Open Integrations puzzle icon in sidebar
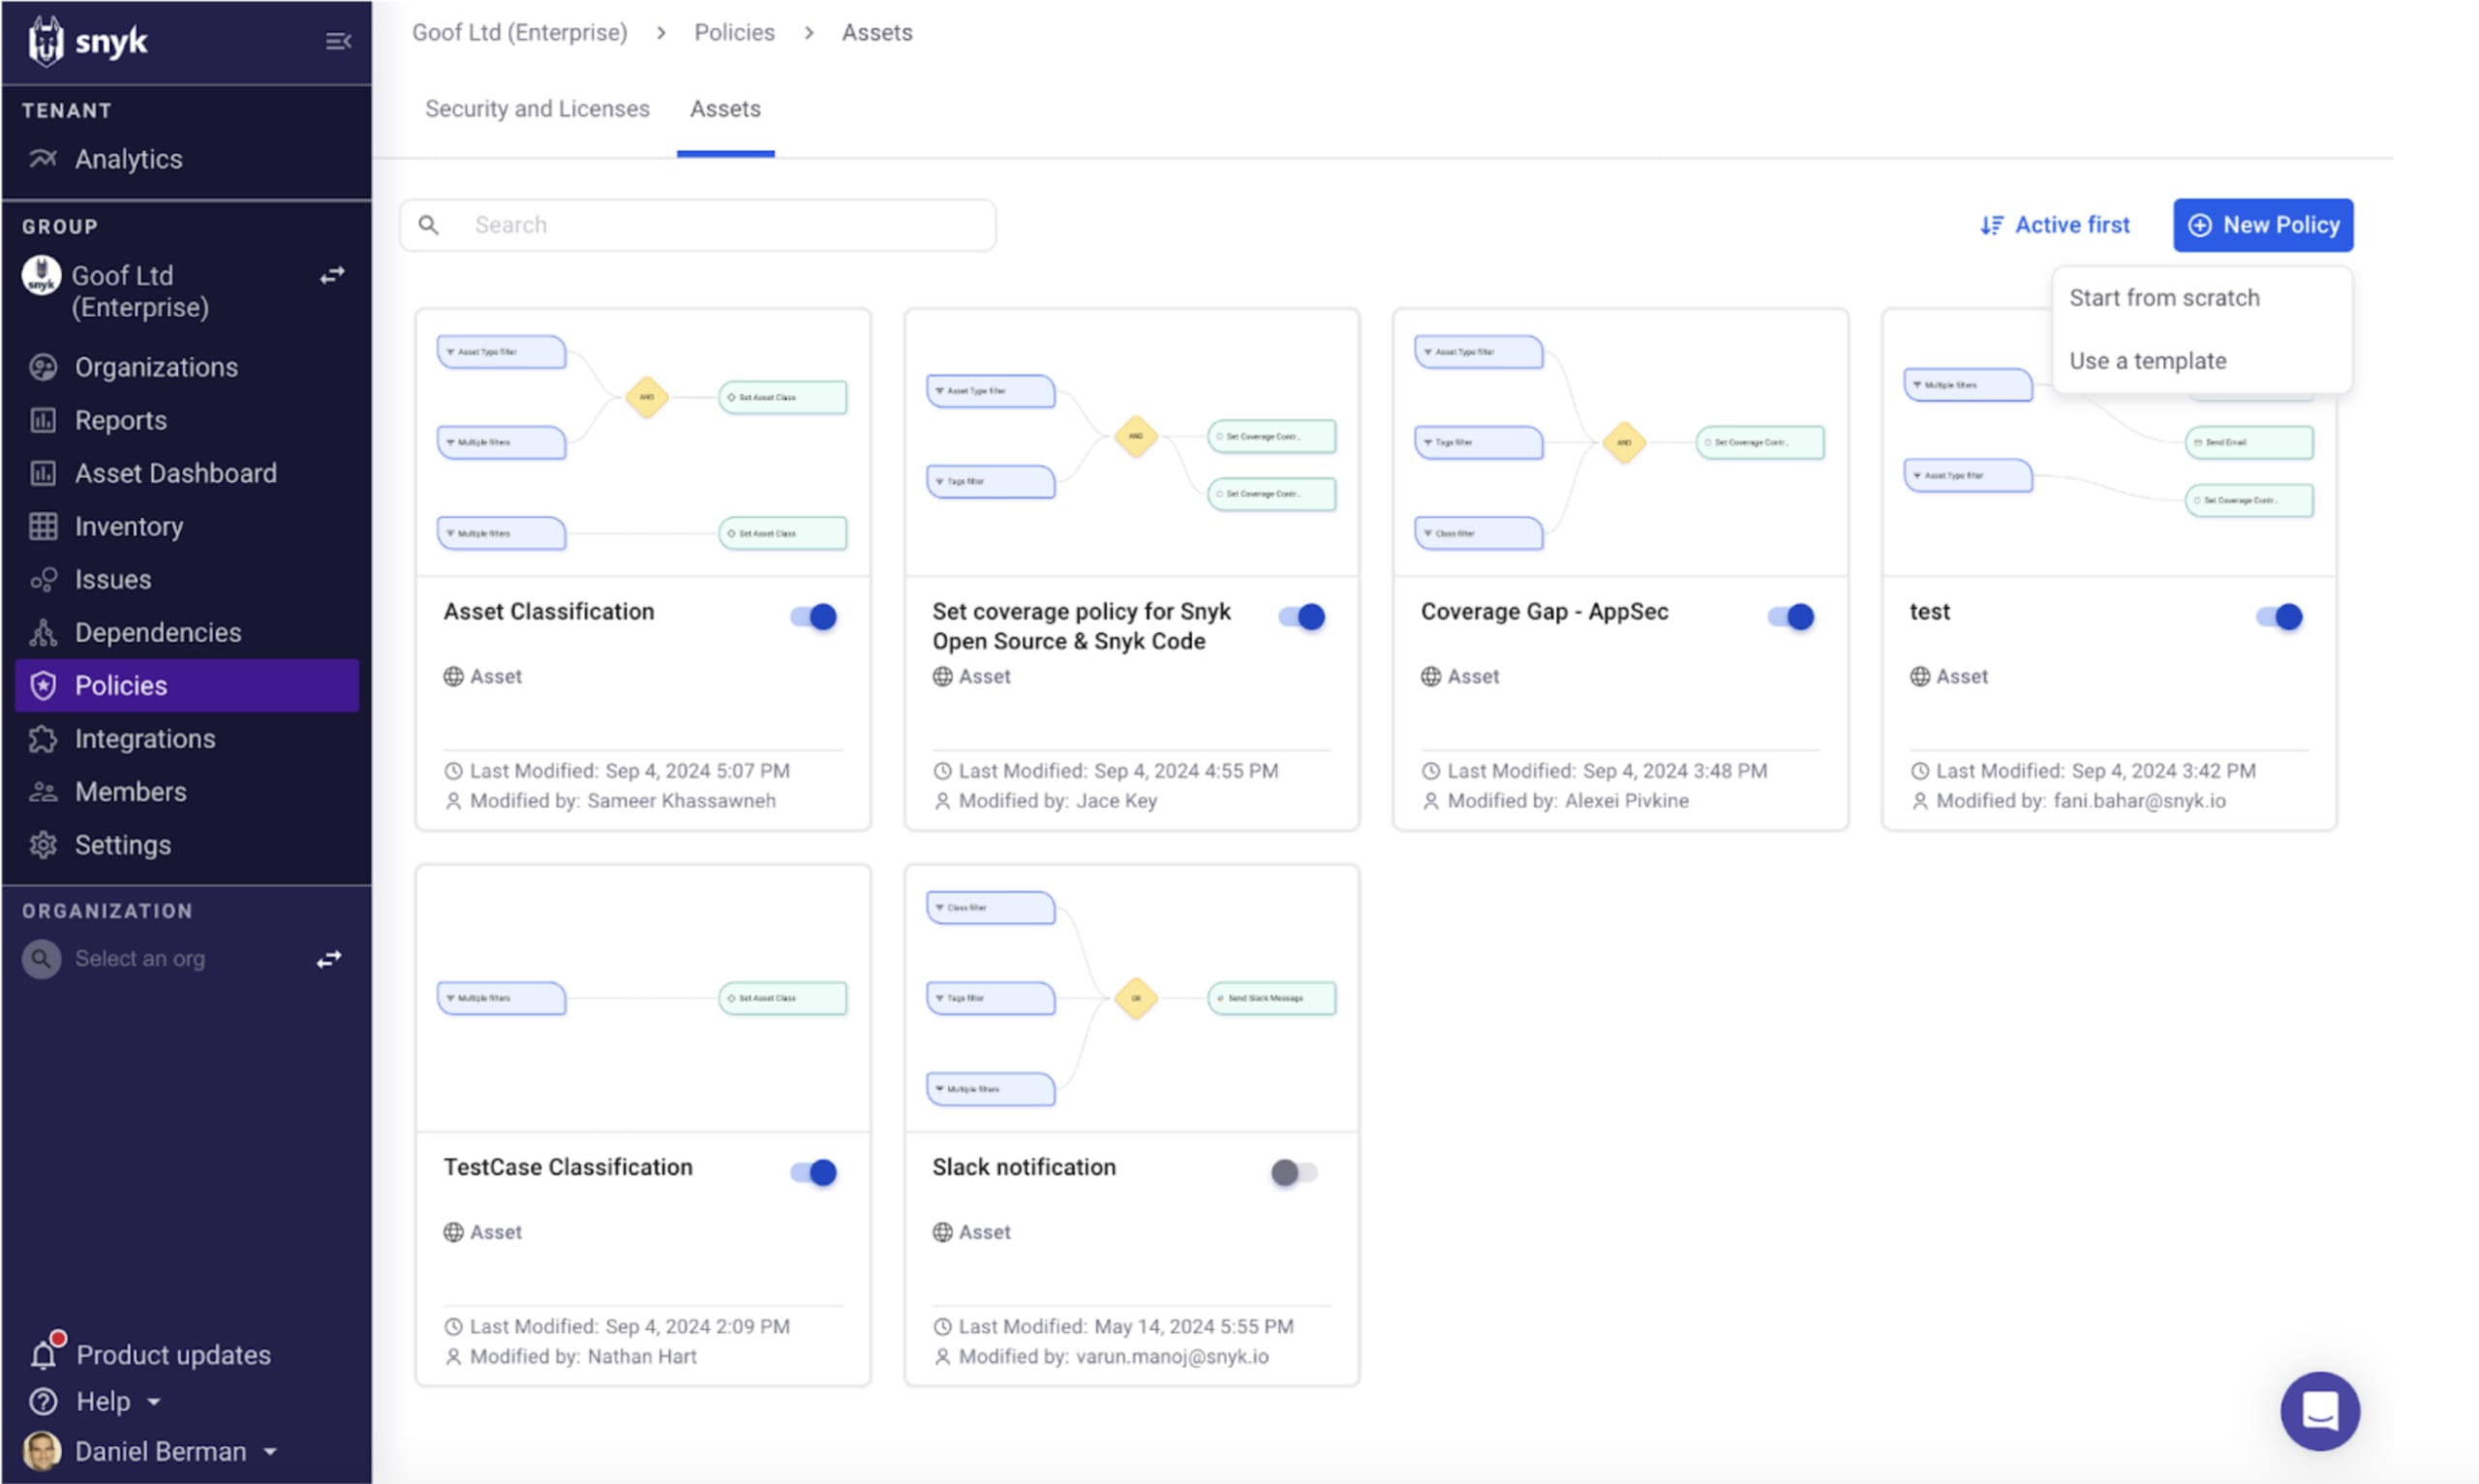Screen dimensions: 2479x1484 pos(43,738)
